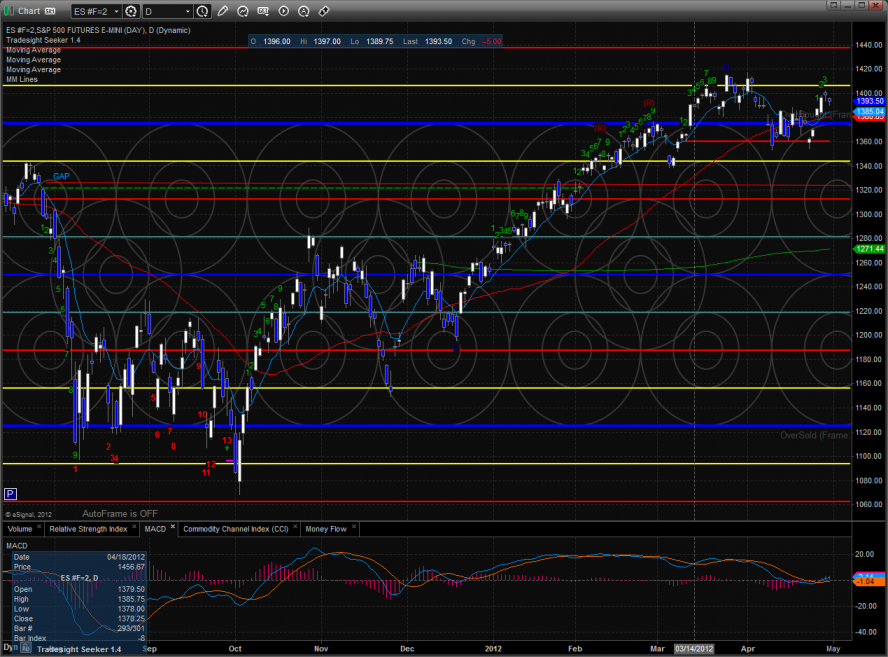Click the 1393.50 last price label
The width and height of the screenshot is (888, 657).
click(x=868, y=101)
